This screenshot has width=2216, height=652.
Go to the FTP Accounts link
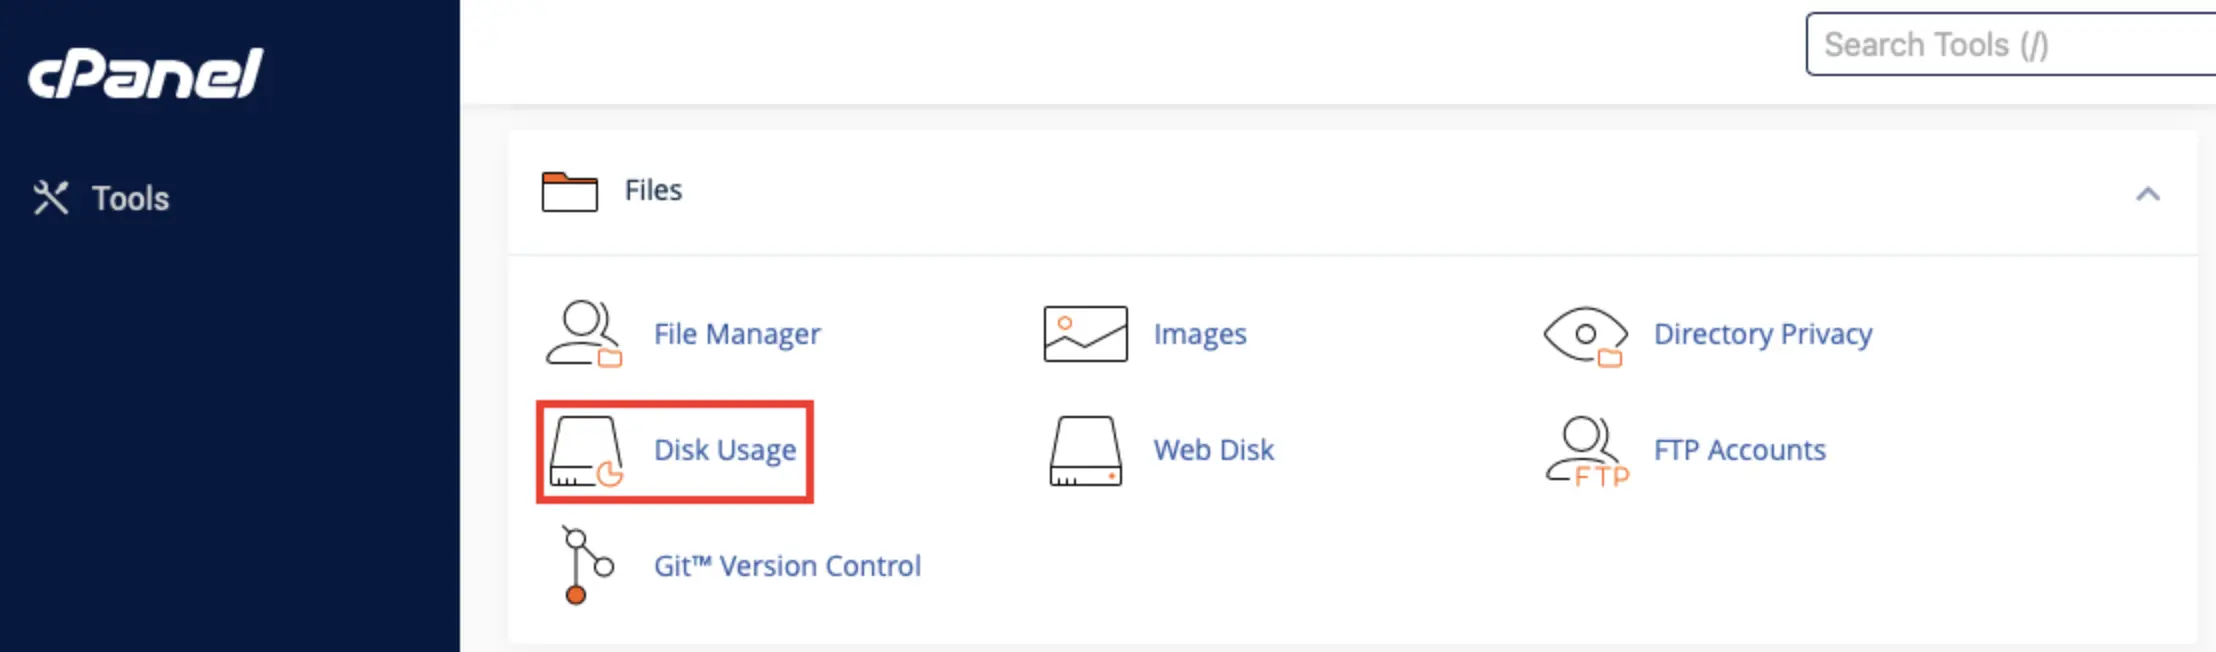(1740, 450)
